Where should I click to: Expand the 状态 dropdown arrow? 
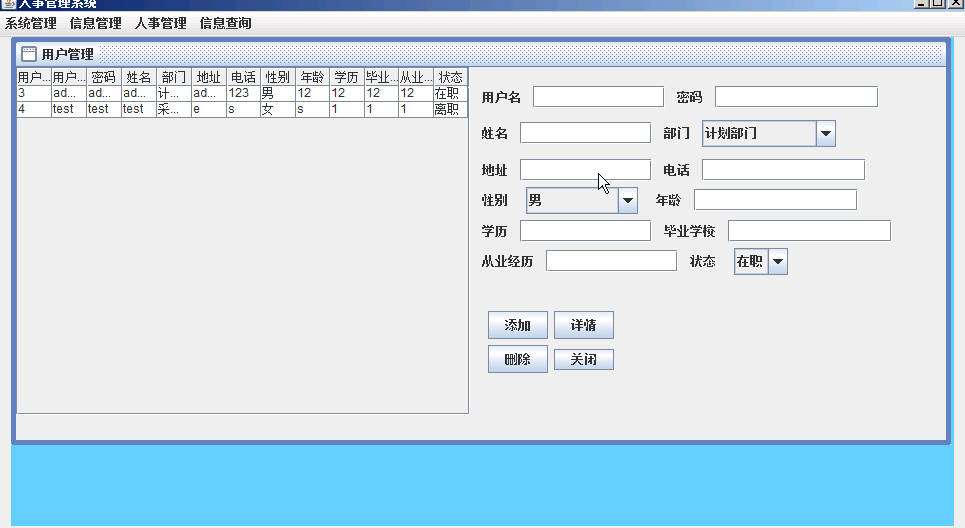778,262
